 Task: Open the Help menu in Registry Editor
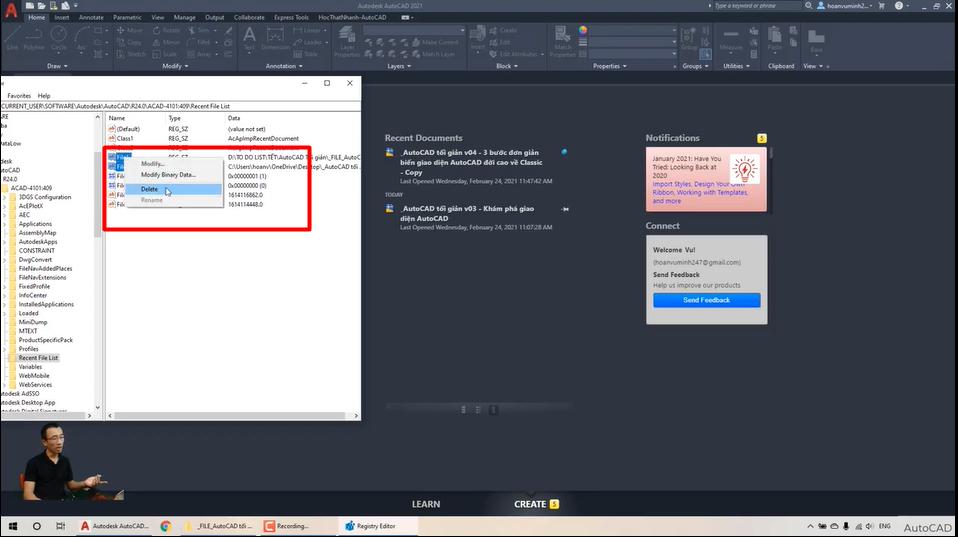44,96
